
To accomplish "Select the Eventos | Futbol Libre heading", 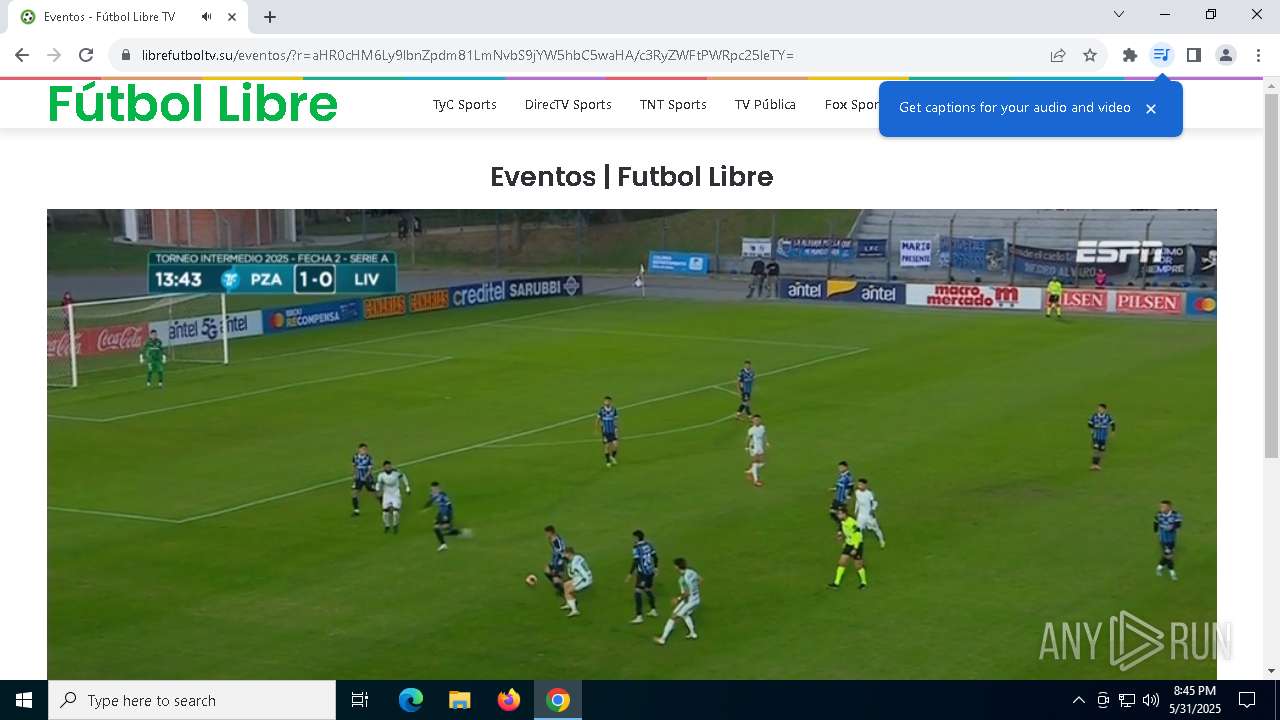I will 632,177.
